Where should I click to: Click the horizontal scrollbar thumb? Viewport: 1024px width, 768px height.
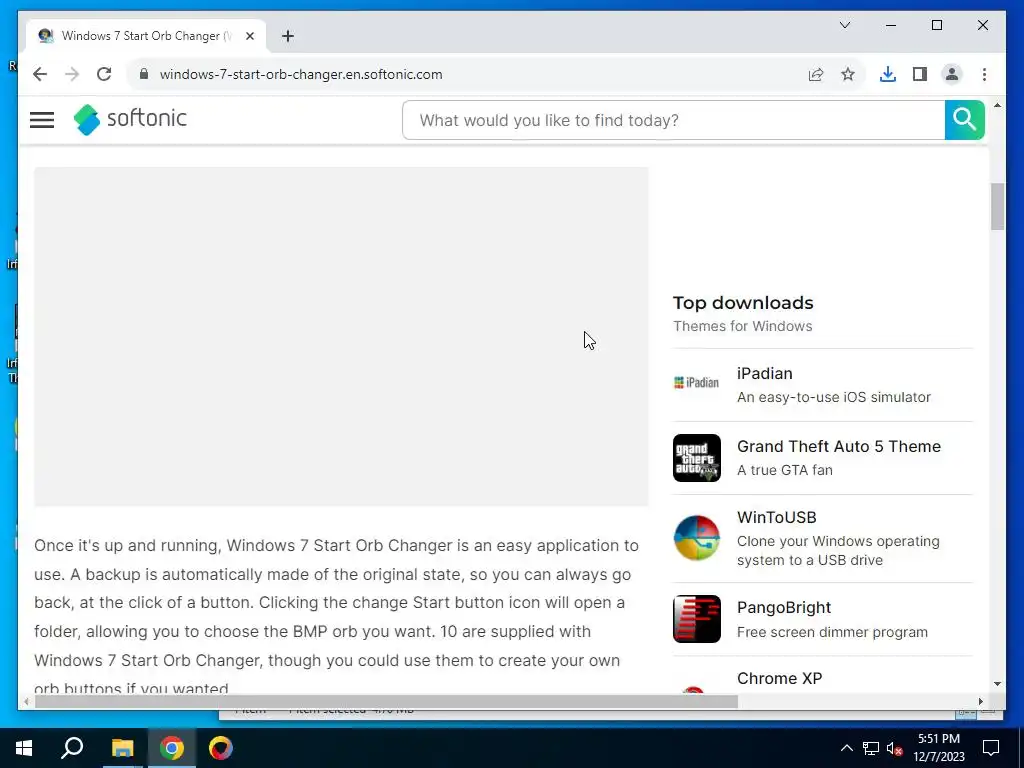pos(386,701)
